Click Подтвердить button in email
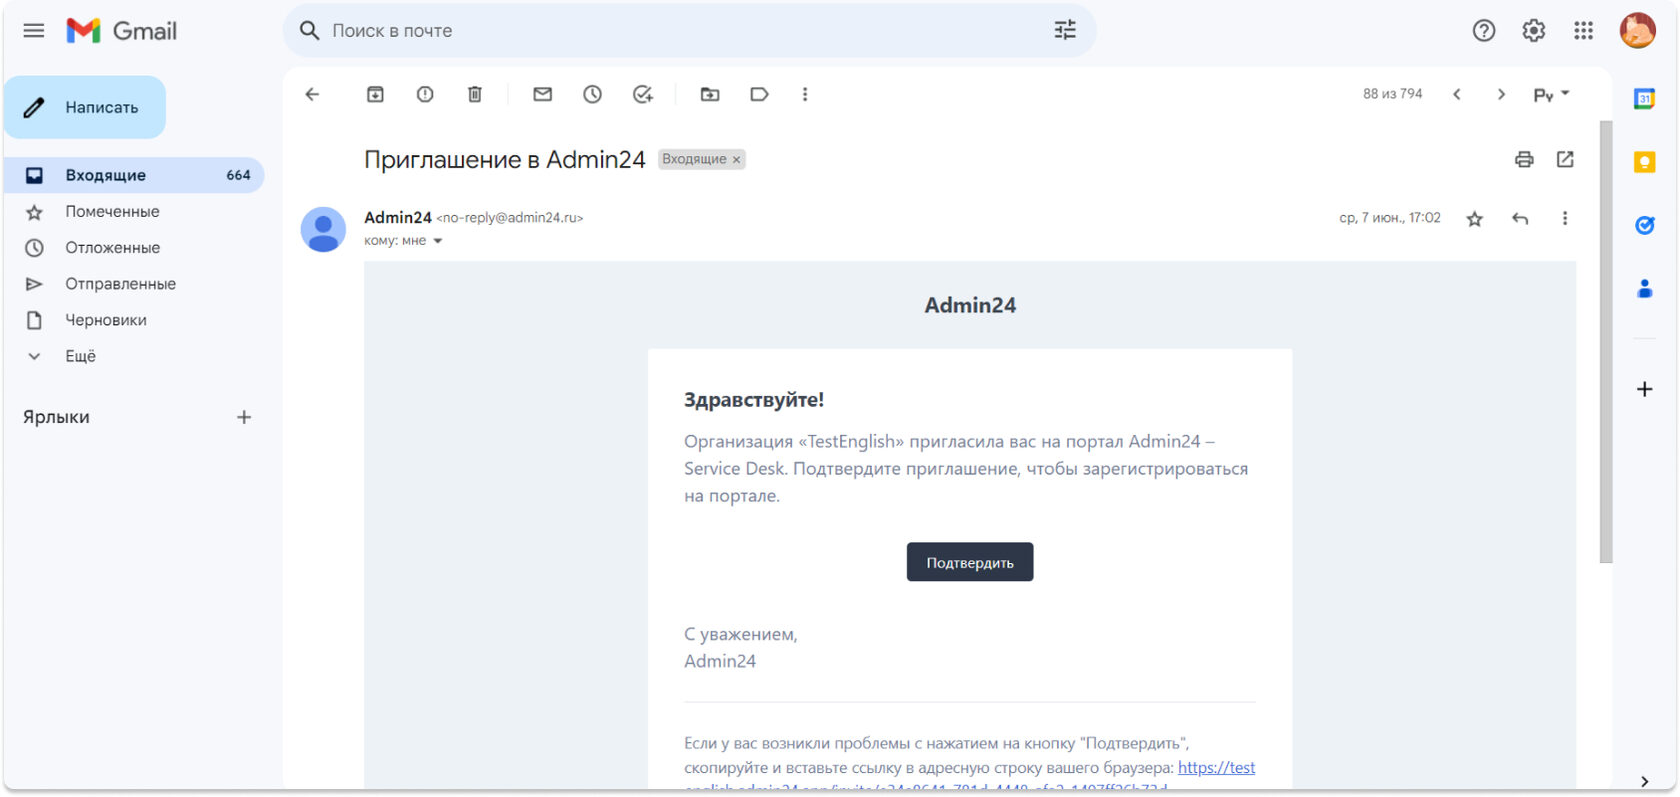Image resolution: width=1680 pixels, height=797 pixels. (x=970, y=562)
